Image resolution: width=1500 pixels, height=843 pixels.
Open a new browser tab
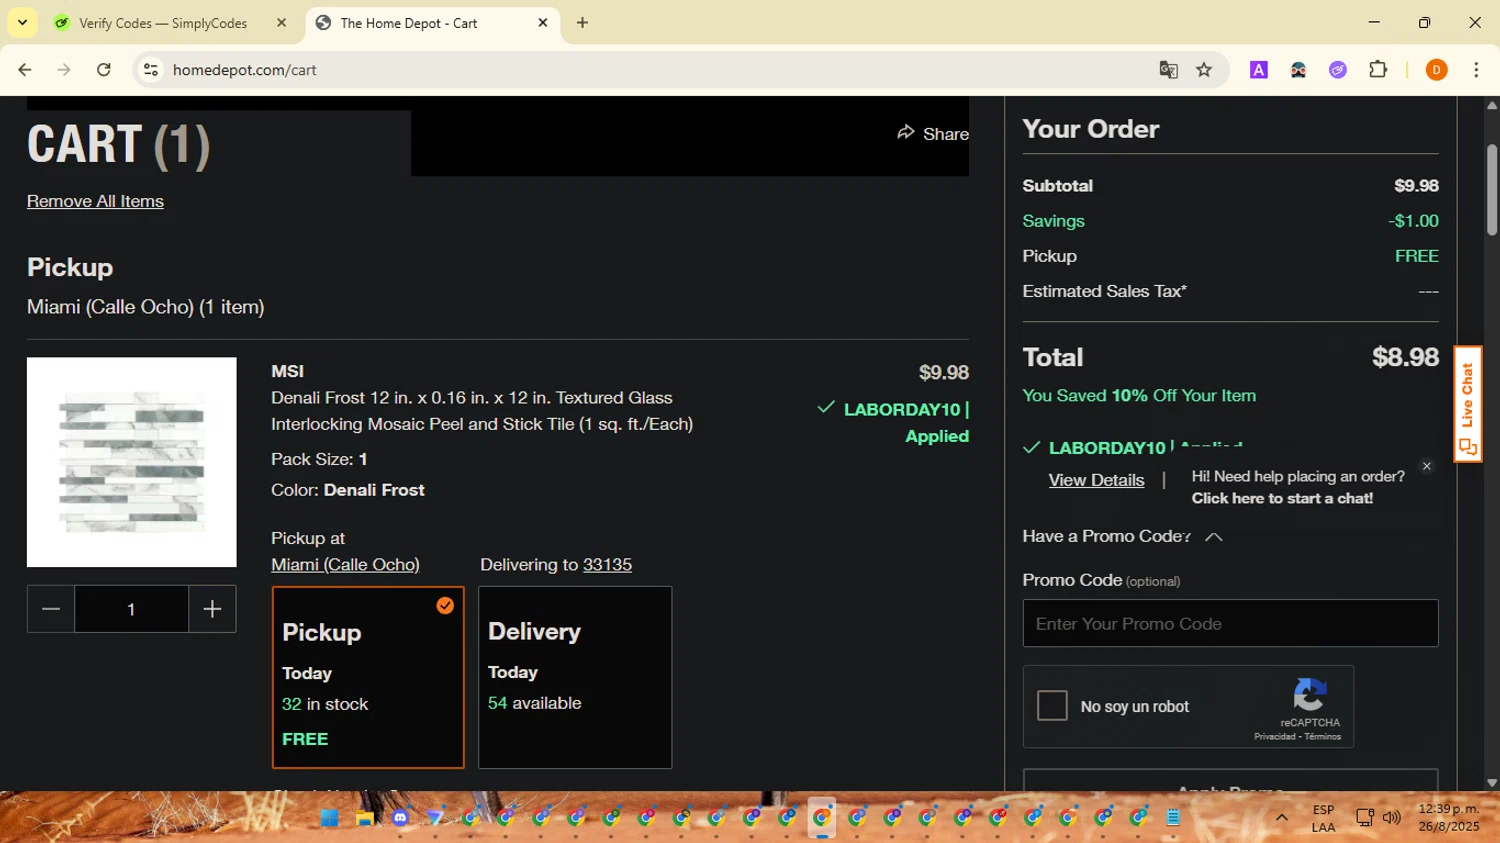pos(582,23)
